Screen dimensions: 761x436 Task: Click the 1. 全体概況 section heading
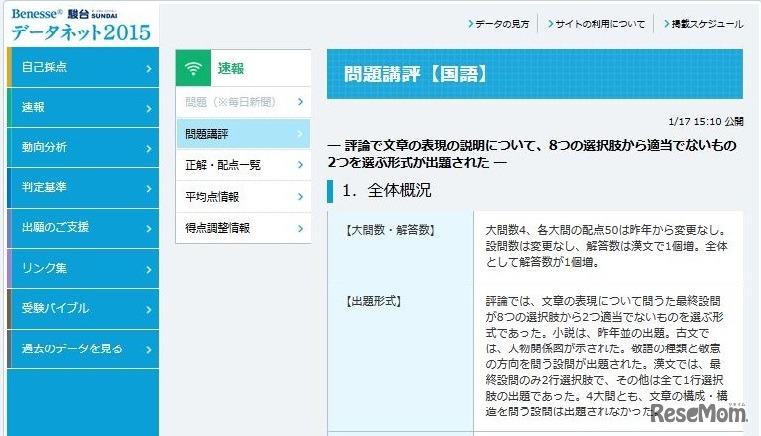(x=386, y=190)
